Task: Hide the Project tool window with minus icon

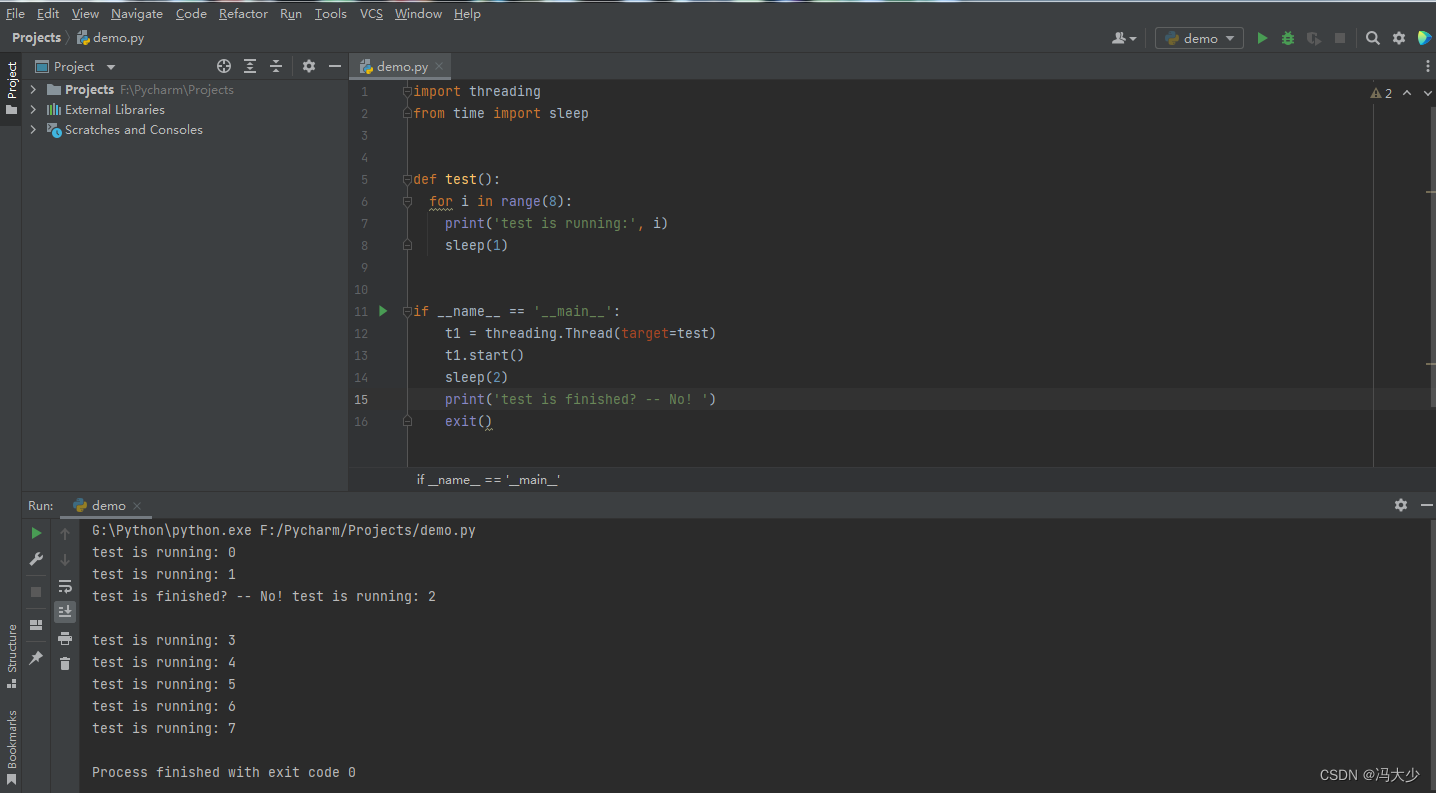Action: [335, 66]
